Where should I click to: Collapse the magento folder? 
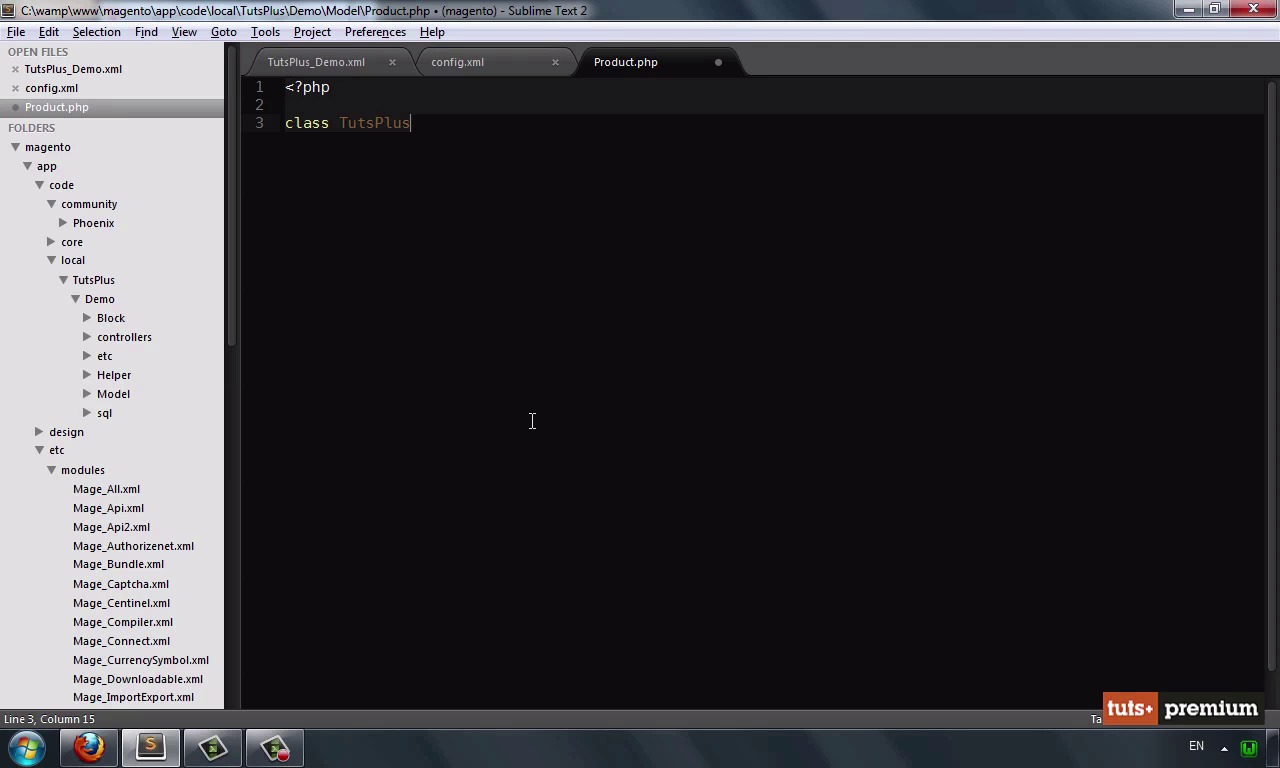(15, 147)
